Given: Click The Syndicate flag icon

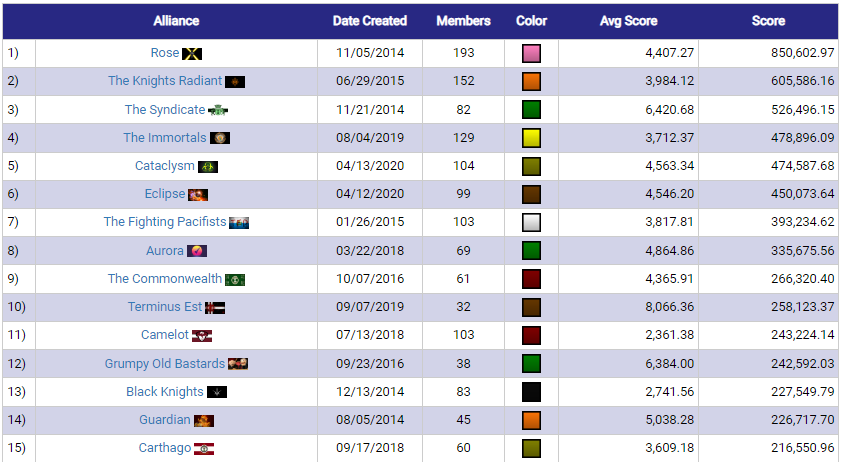Looking at the screenshot, I should pos(217,110).
